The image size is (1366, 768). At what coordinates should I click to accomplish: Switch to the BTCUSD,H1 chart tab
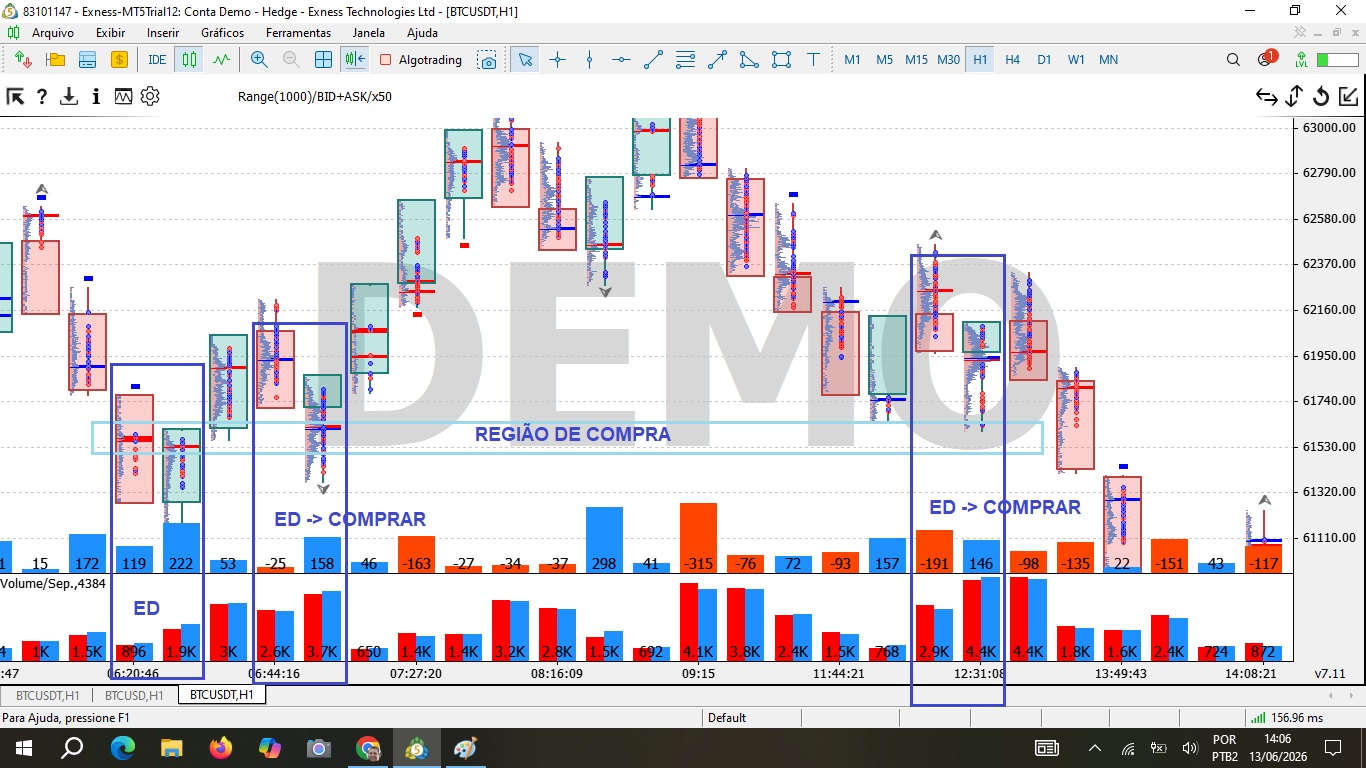(133, 695)
